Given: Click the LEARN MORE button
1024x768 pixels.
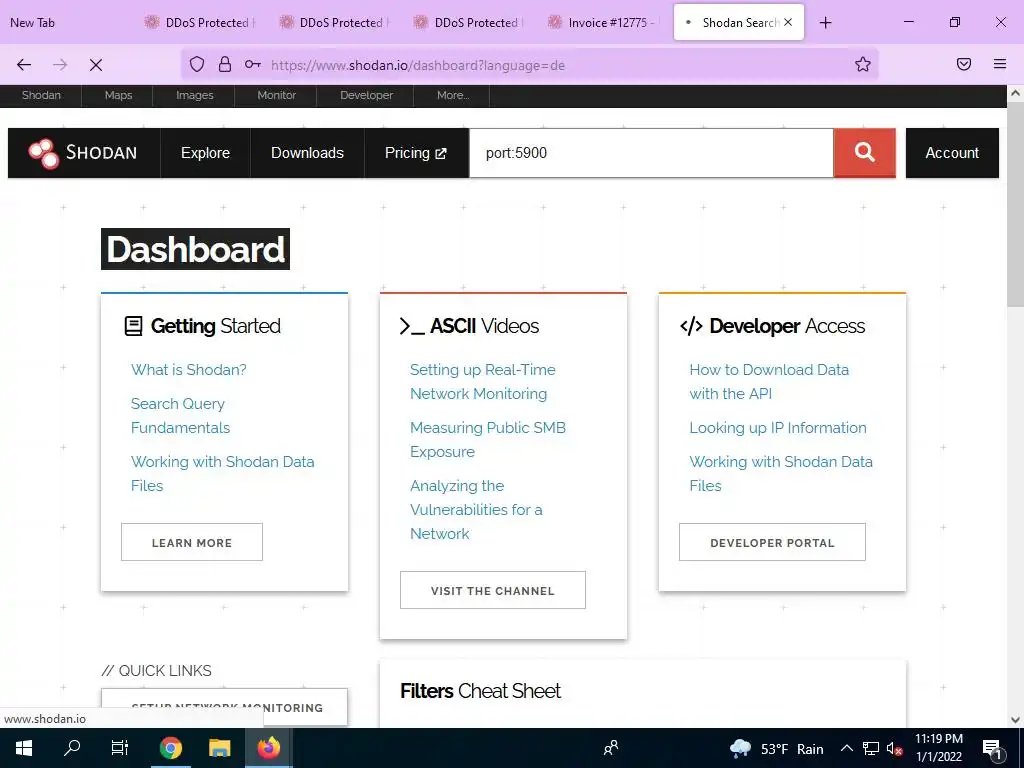Looking at the screenshot, I should 192,542.
